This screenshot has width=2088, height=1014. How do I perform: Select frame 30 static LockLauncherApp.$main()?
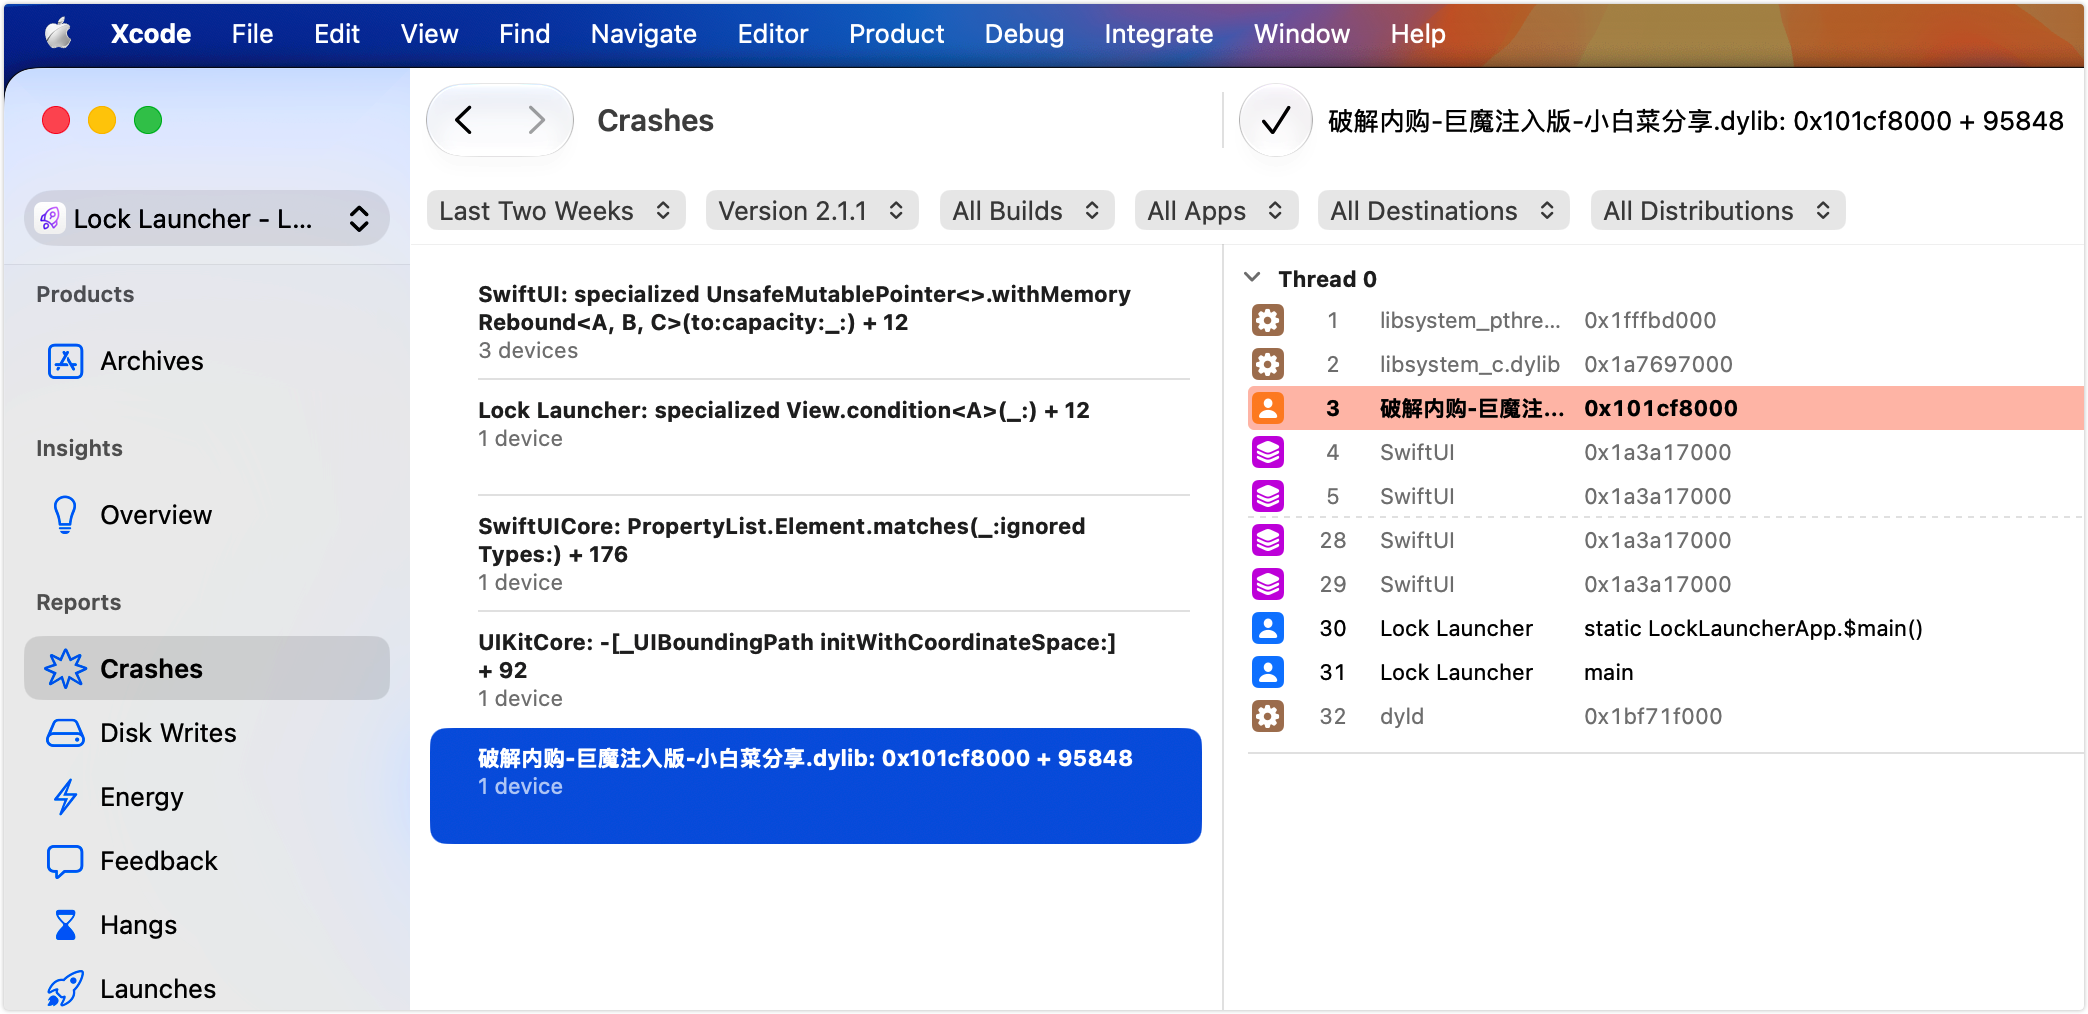1666,628
